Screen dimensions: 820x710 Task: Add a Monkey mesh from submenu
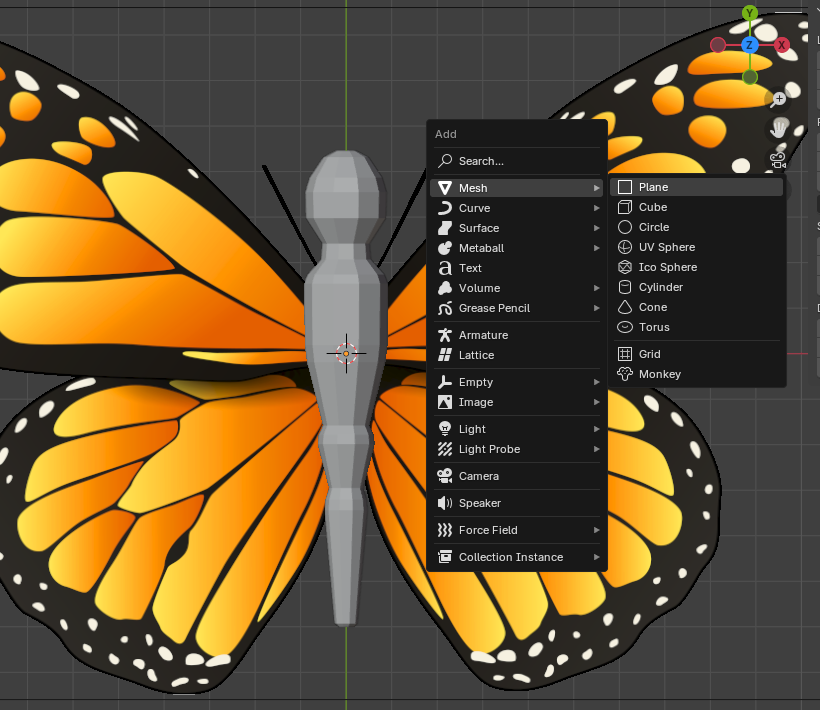[697, 374]
